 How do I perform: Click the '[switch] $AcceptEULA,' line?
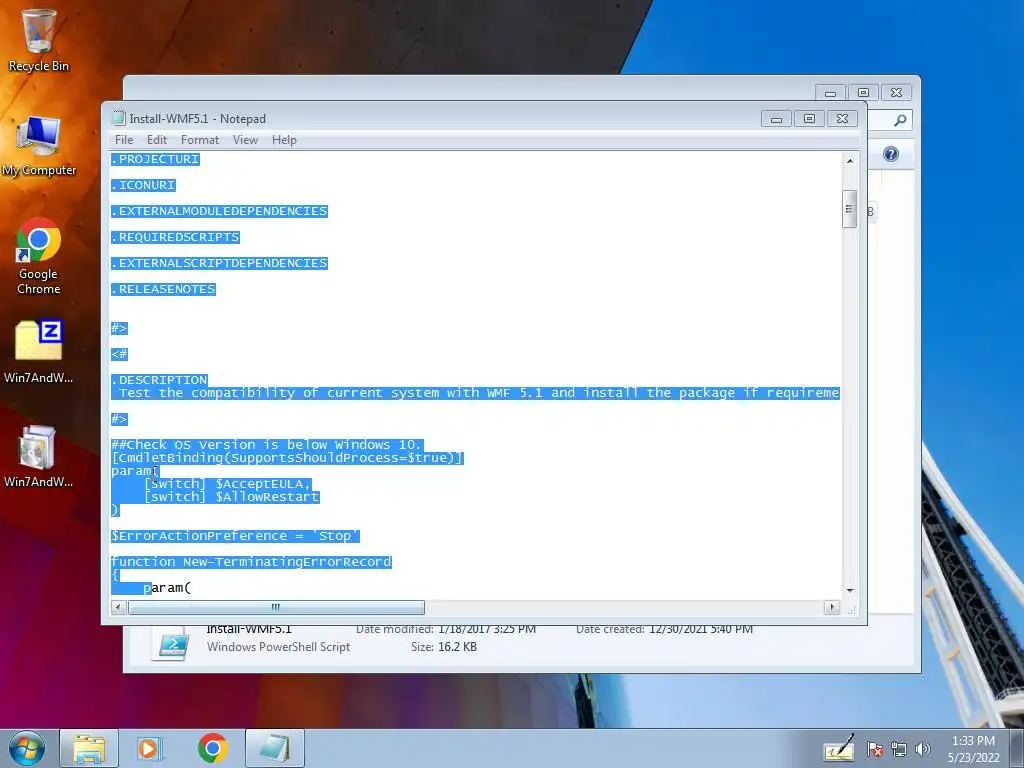pyautogui.click(x=227, y=484)
